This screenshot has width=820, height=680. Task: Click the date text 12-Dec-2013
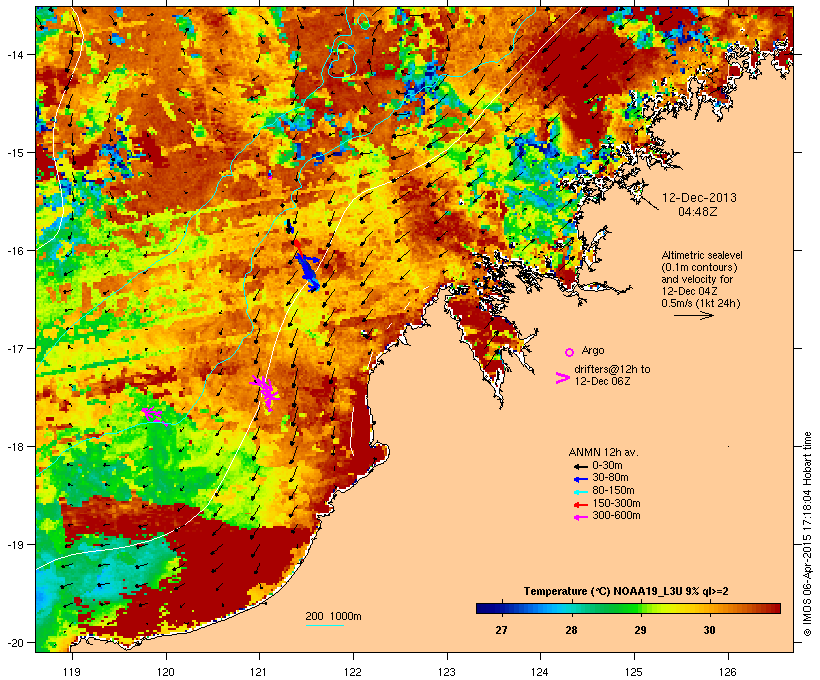point(699,198)
